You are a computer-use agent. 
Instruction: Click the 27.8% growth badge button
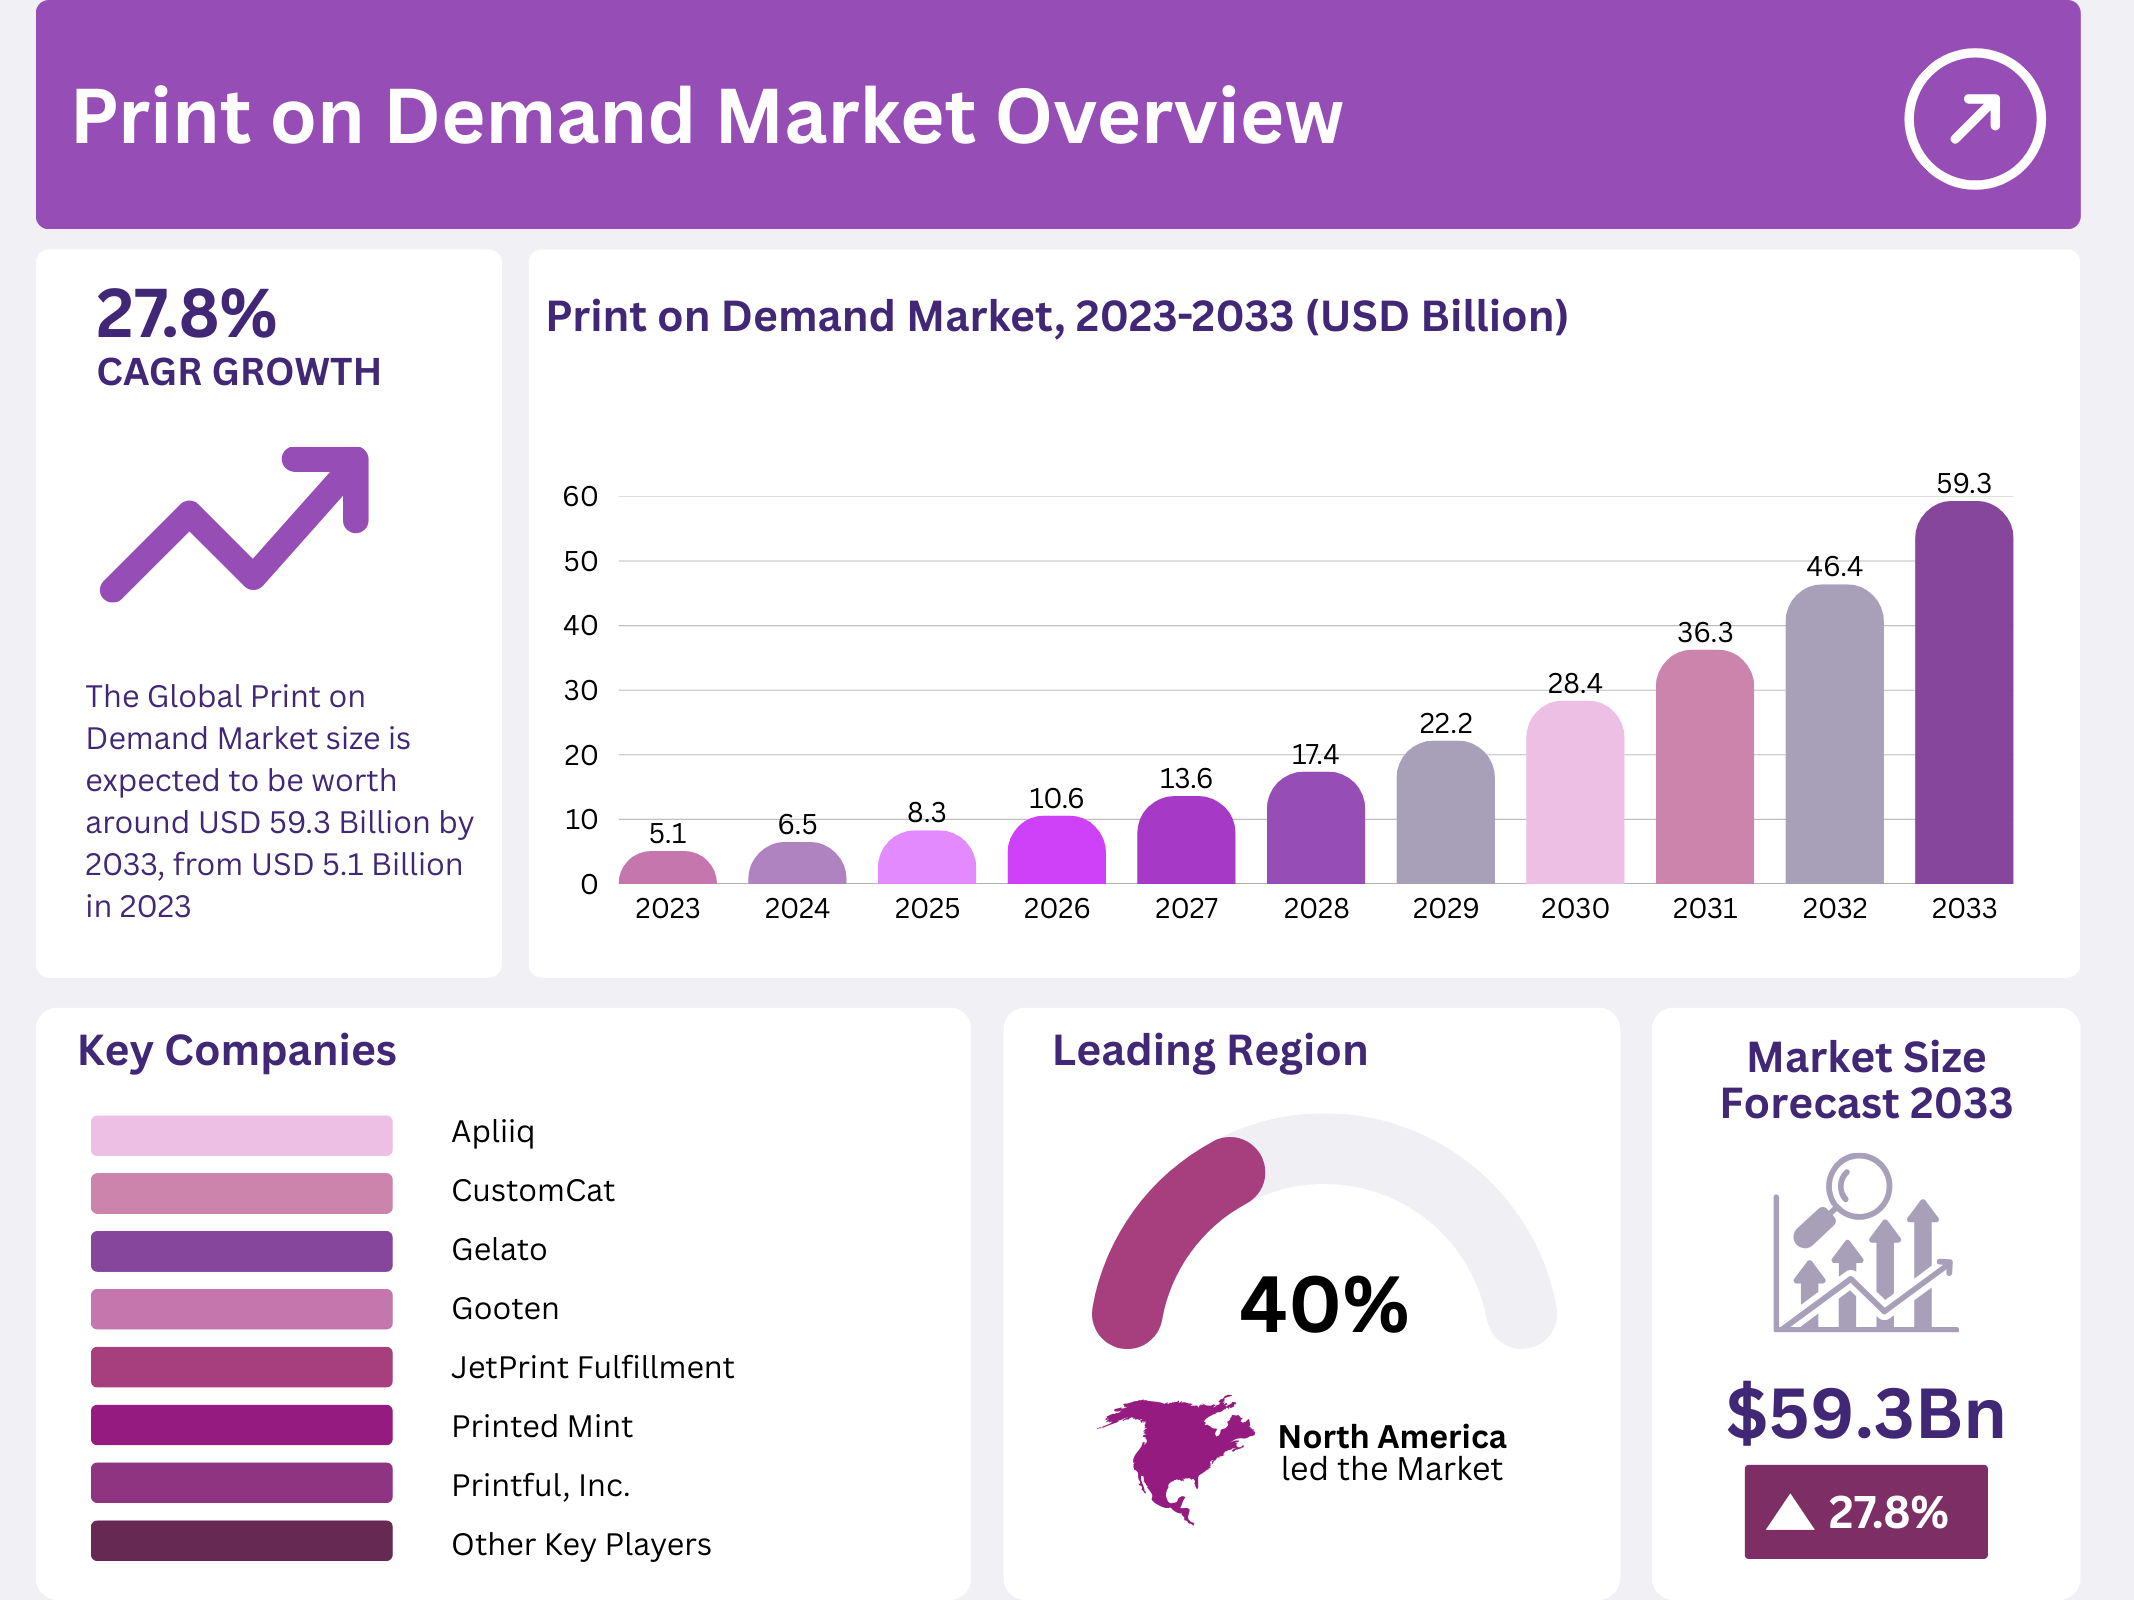(1865, 1512)
